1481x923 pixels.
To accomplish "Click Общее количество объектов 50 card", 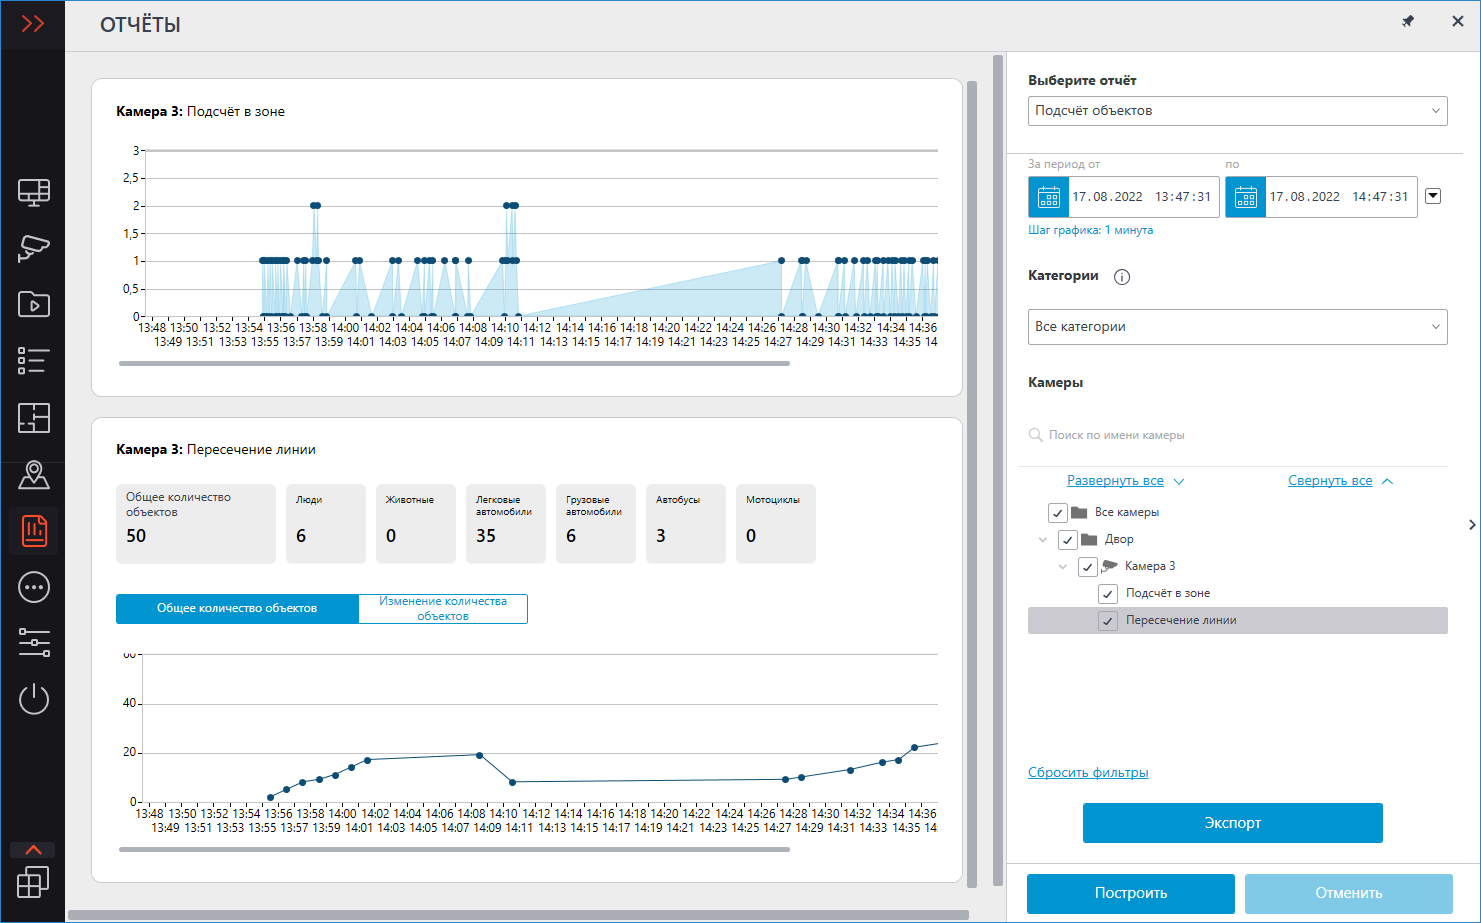I will pyautogui.click(x=196, y=524).
